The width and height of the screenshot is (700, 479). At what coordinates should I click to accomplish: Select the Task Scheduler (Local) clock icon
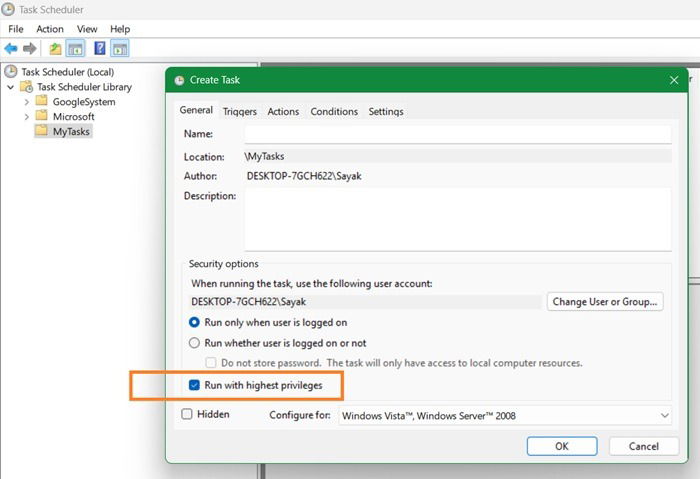click(11, 72)
